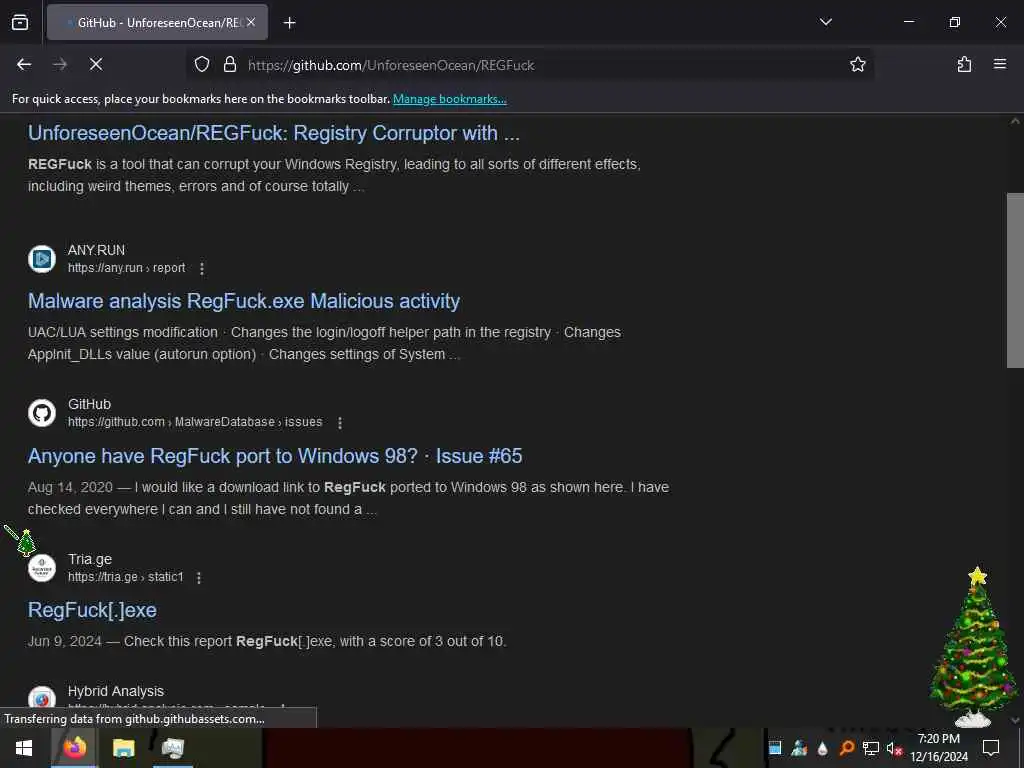The width and height of the screenshot is (1024, 768).
Task: Open the Manage bookmarks link
Action: 449,99
